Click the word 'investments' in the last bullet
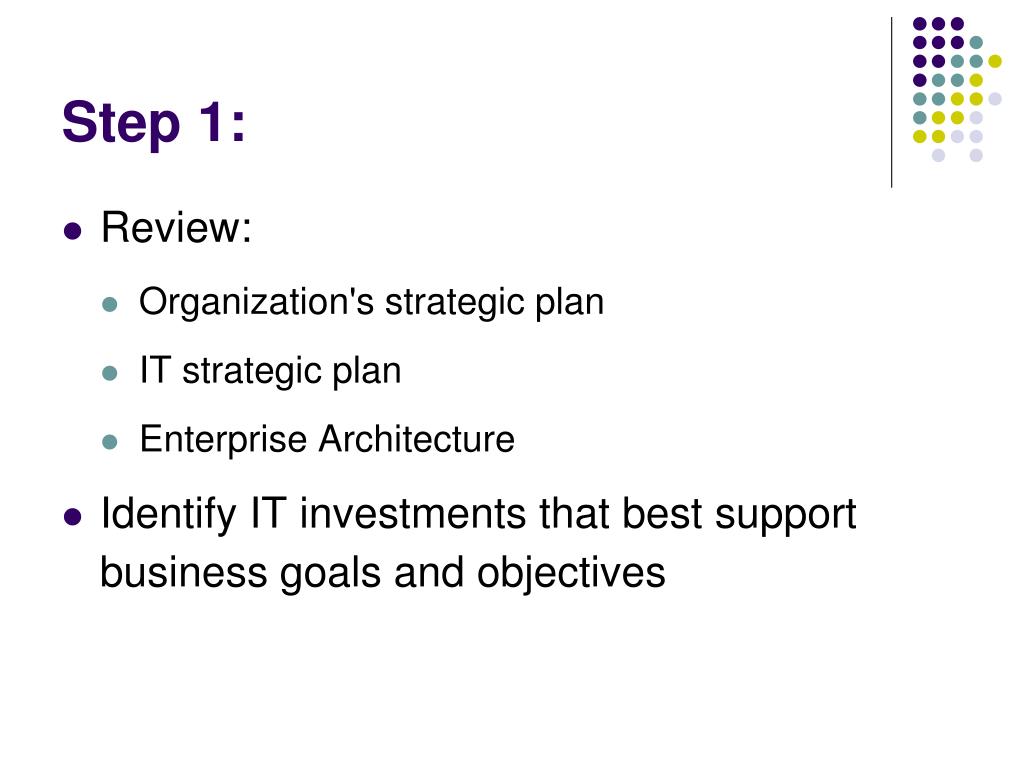This screenshot has width=1024, height=768. (x=413, y=513)
